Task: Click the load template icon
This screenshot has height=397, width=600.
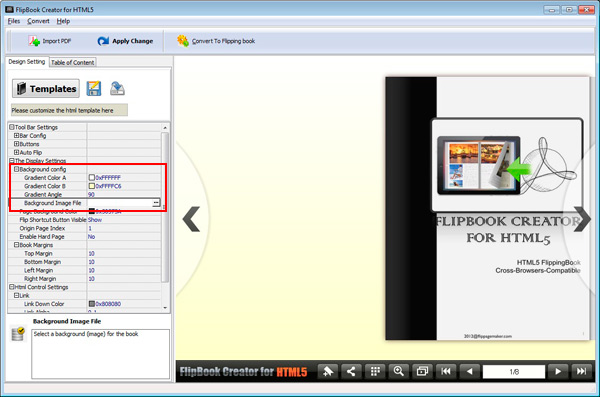Action: (117, 88)
